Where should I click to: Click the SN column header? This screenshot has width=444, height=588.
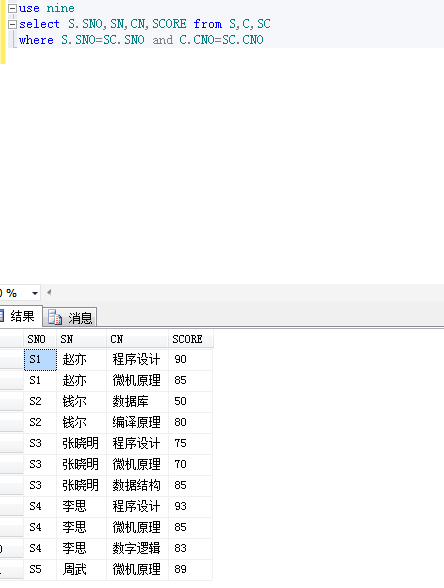point(81,339)
